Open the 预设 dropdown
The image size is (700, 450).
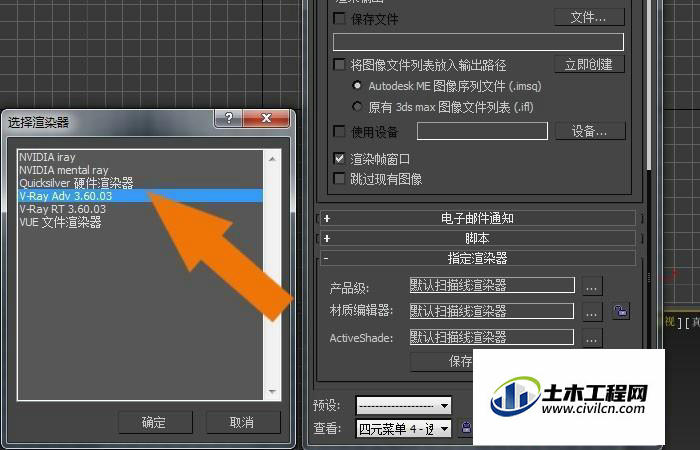tap(404, 406)
